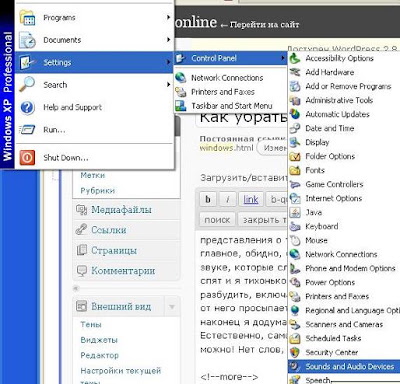400x384 pixels.
Task: Click the Date and Time icon
Action: (x=295, y=128)
